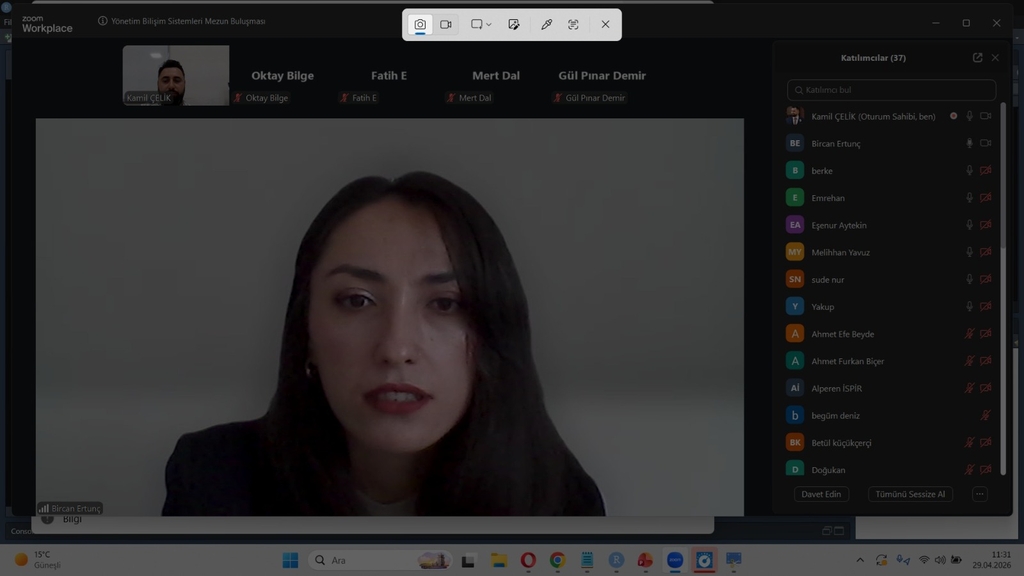The height and width of the screenshot is (576, 1024).
Task: Show hidden system tray icons
Action: pyautogui.click(x=860, y=560)
